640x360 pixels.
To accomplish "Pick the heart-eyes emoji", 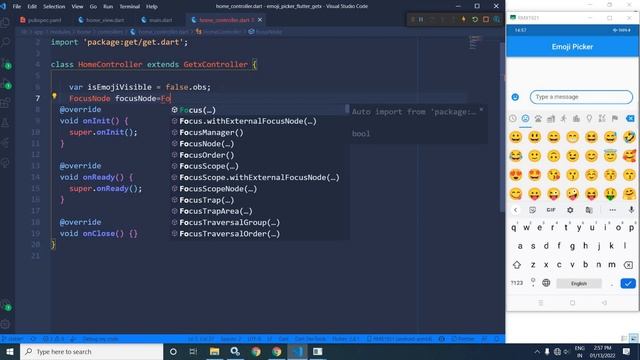I will point(516,175).
